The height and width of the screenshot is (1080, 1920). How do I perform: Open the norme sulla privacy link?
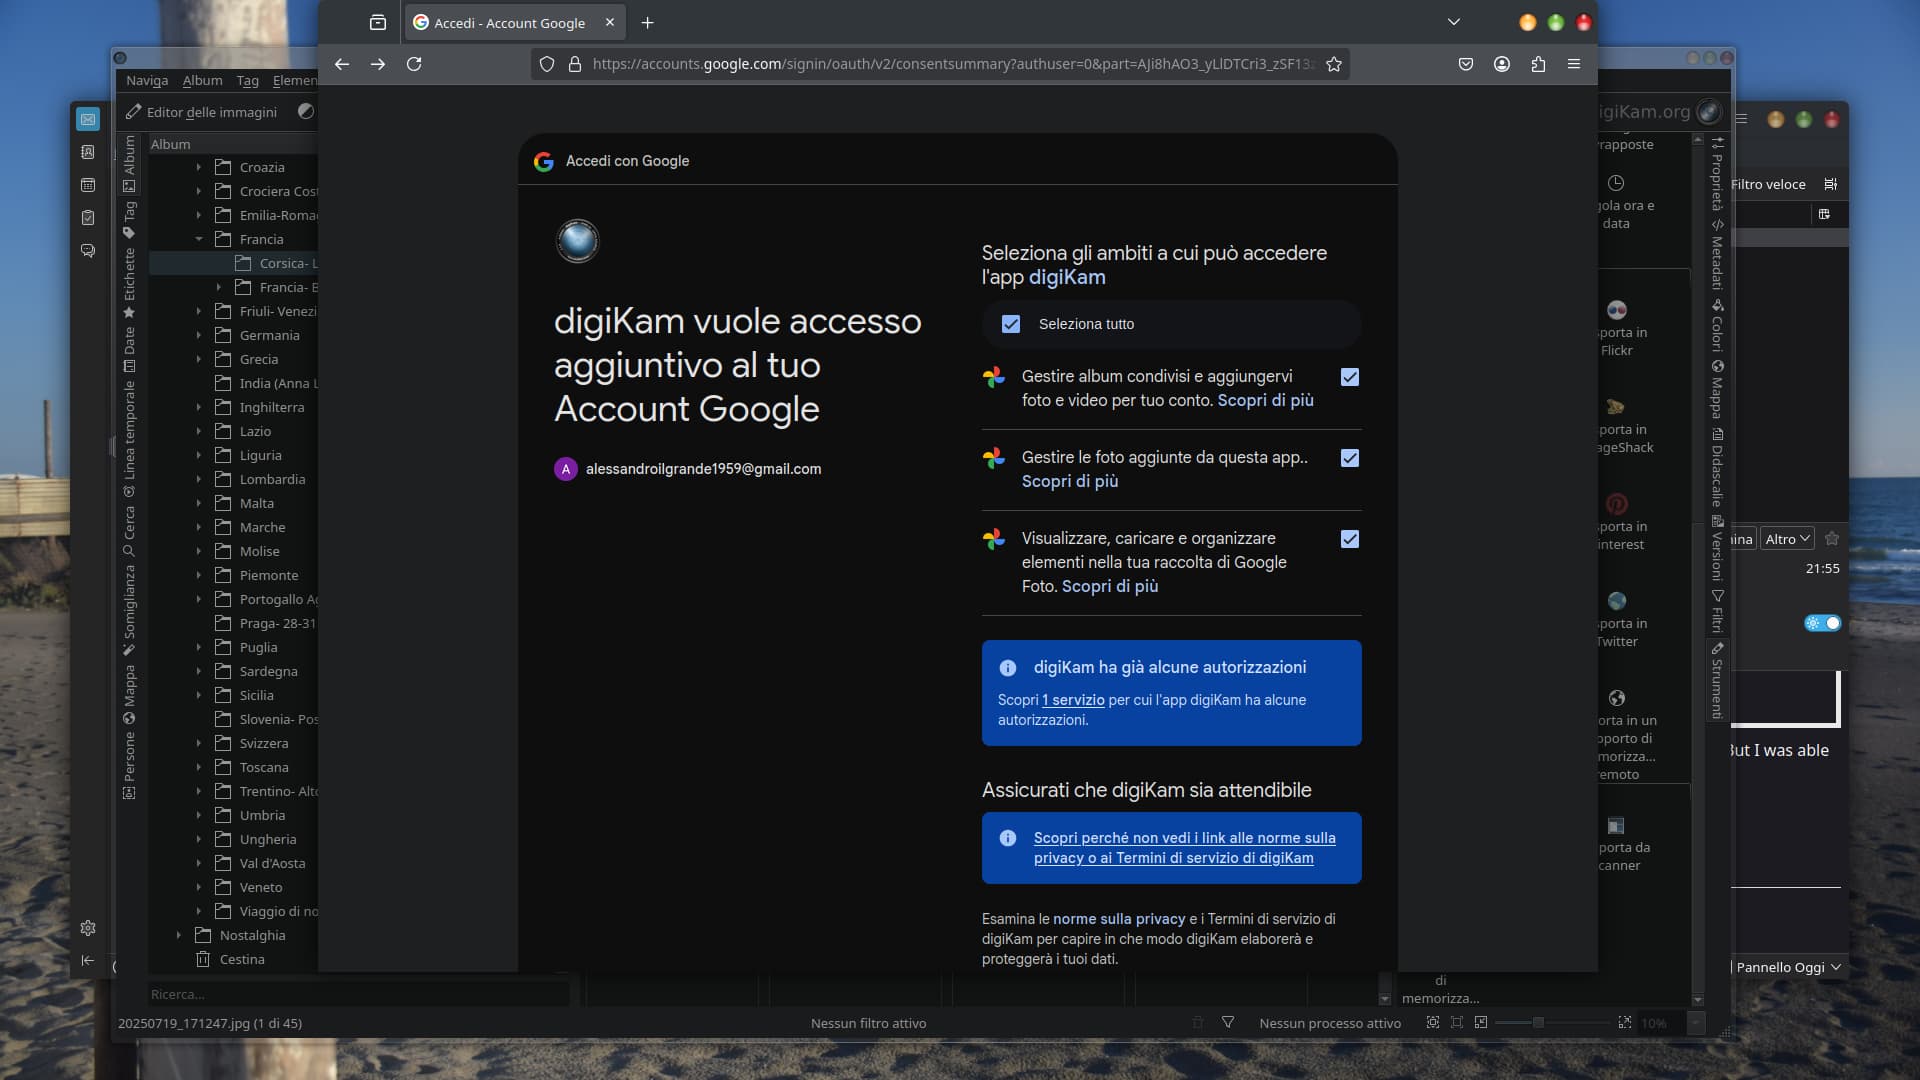(1118, 919)
